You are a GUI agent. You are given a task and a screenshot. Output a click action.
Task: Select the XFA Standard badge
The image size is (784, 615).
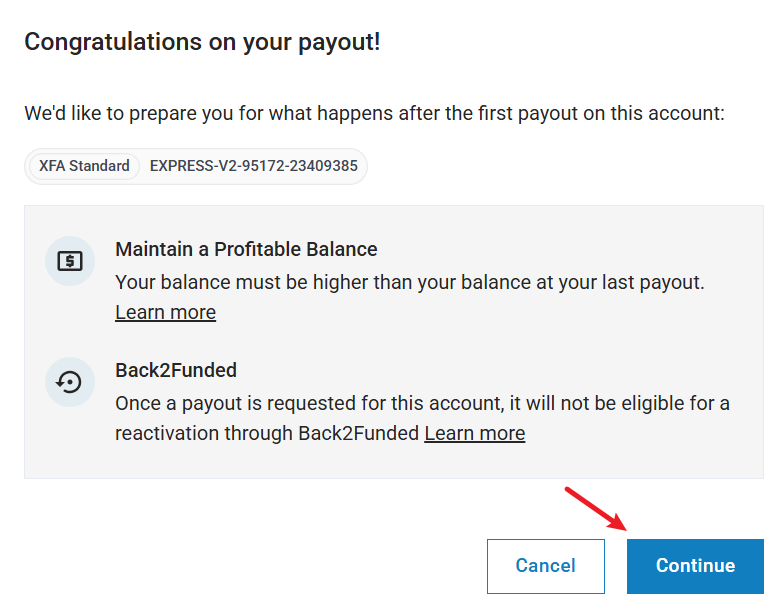(84, 166)
